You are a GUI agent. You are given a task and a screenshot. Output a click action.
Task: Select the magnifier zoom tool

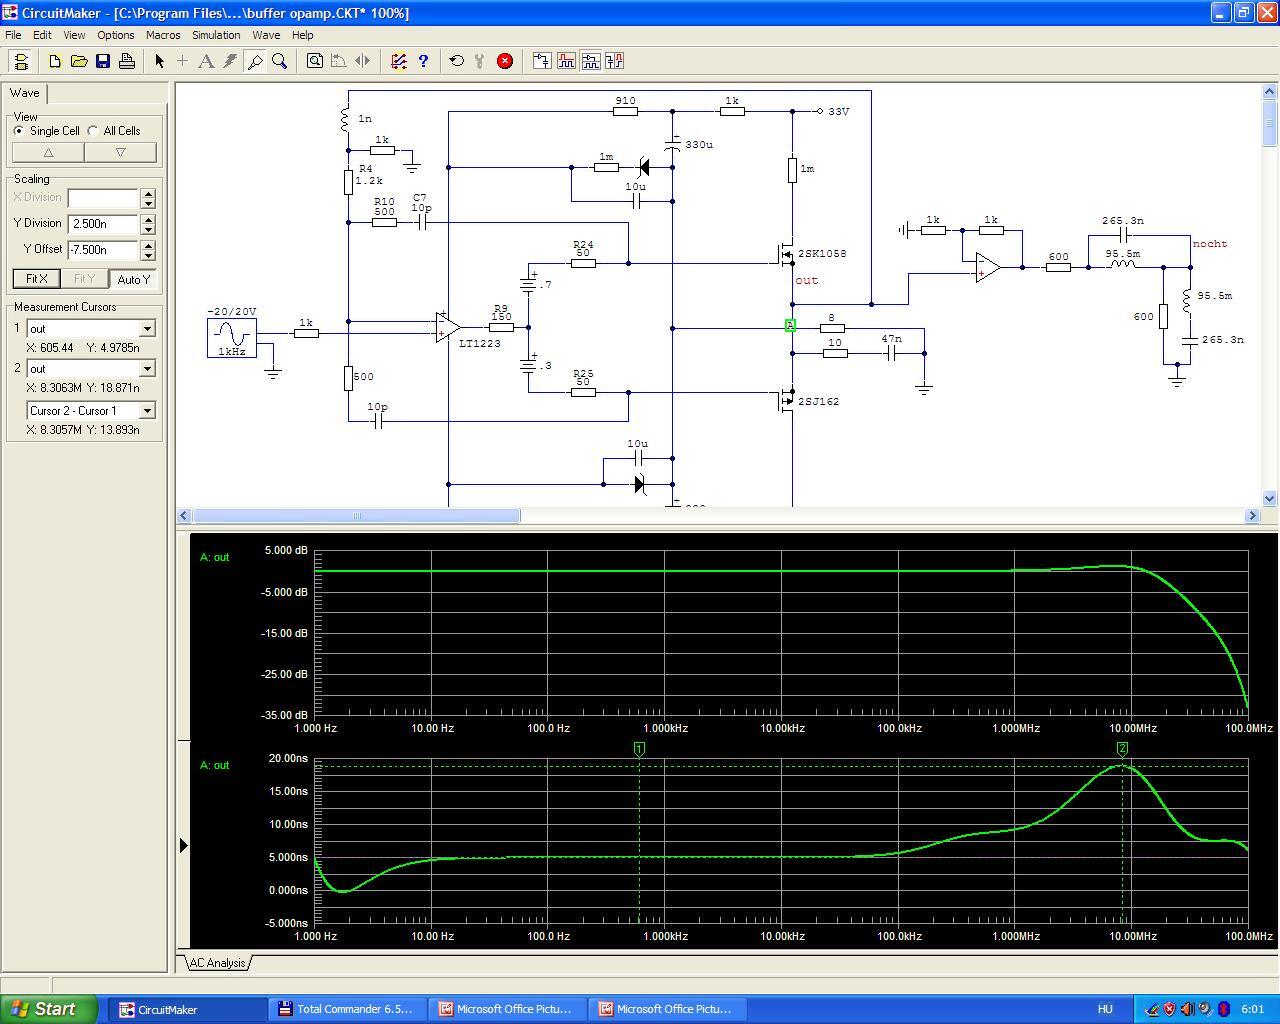[x=280, y=61]
